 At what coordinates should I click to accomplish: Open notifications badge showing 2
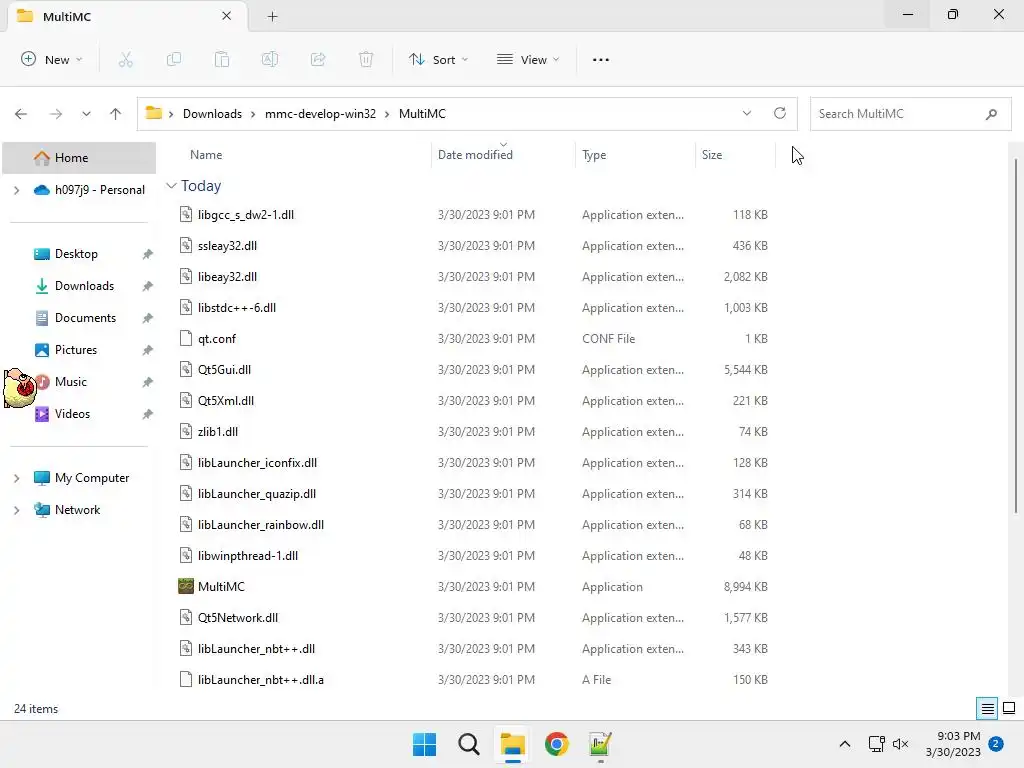(x=996, y=744)
